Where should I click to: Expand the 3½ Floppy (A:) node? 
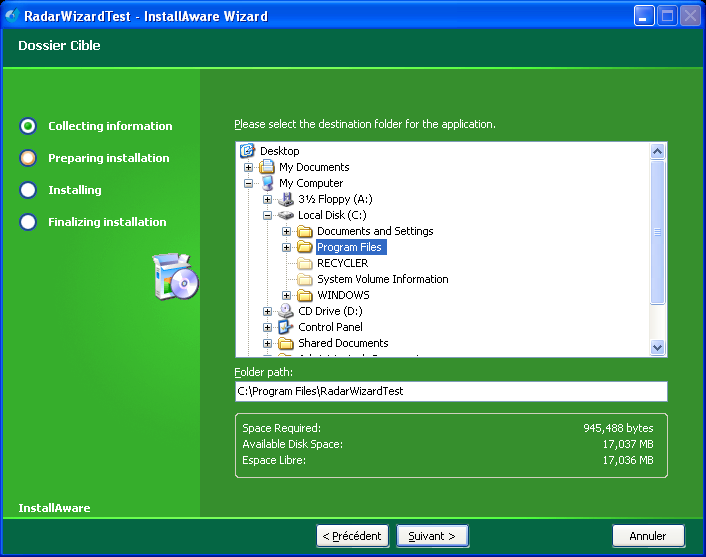[x=267, y=199]
